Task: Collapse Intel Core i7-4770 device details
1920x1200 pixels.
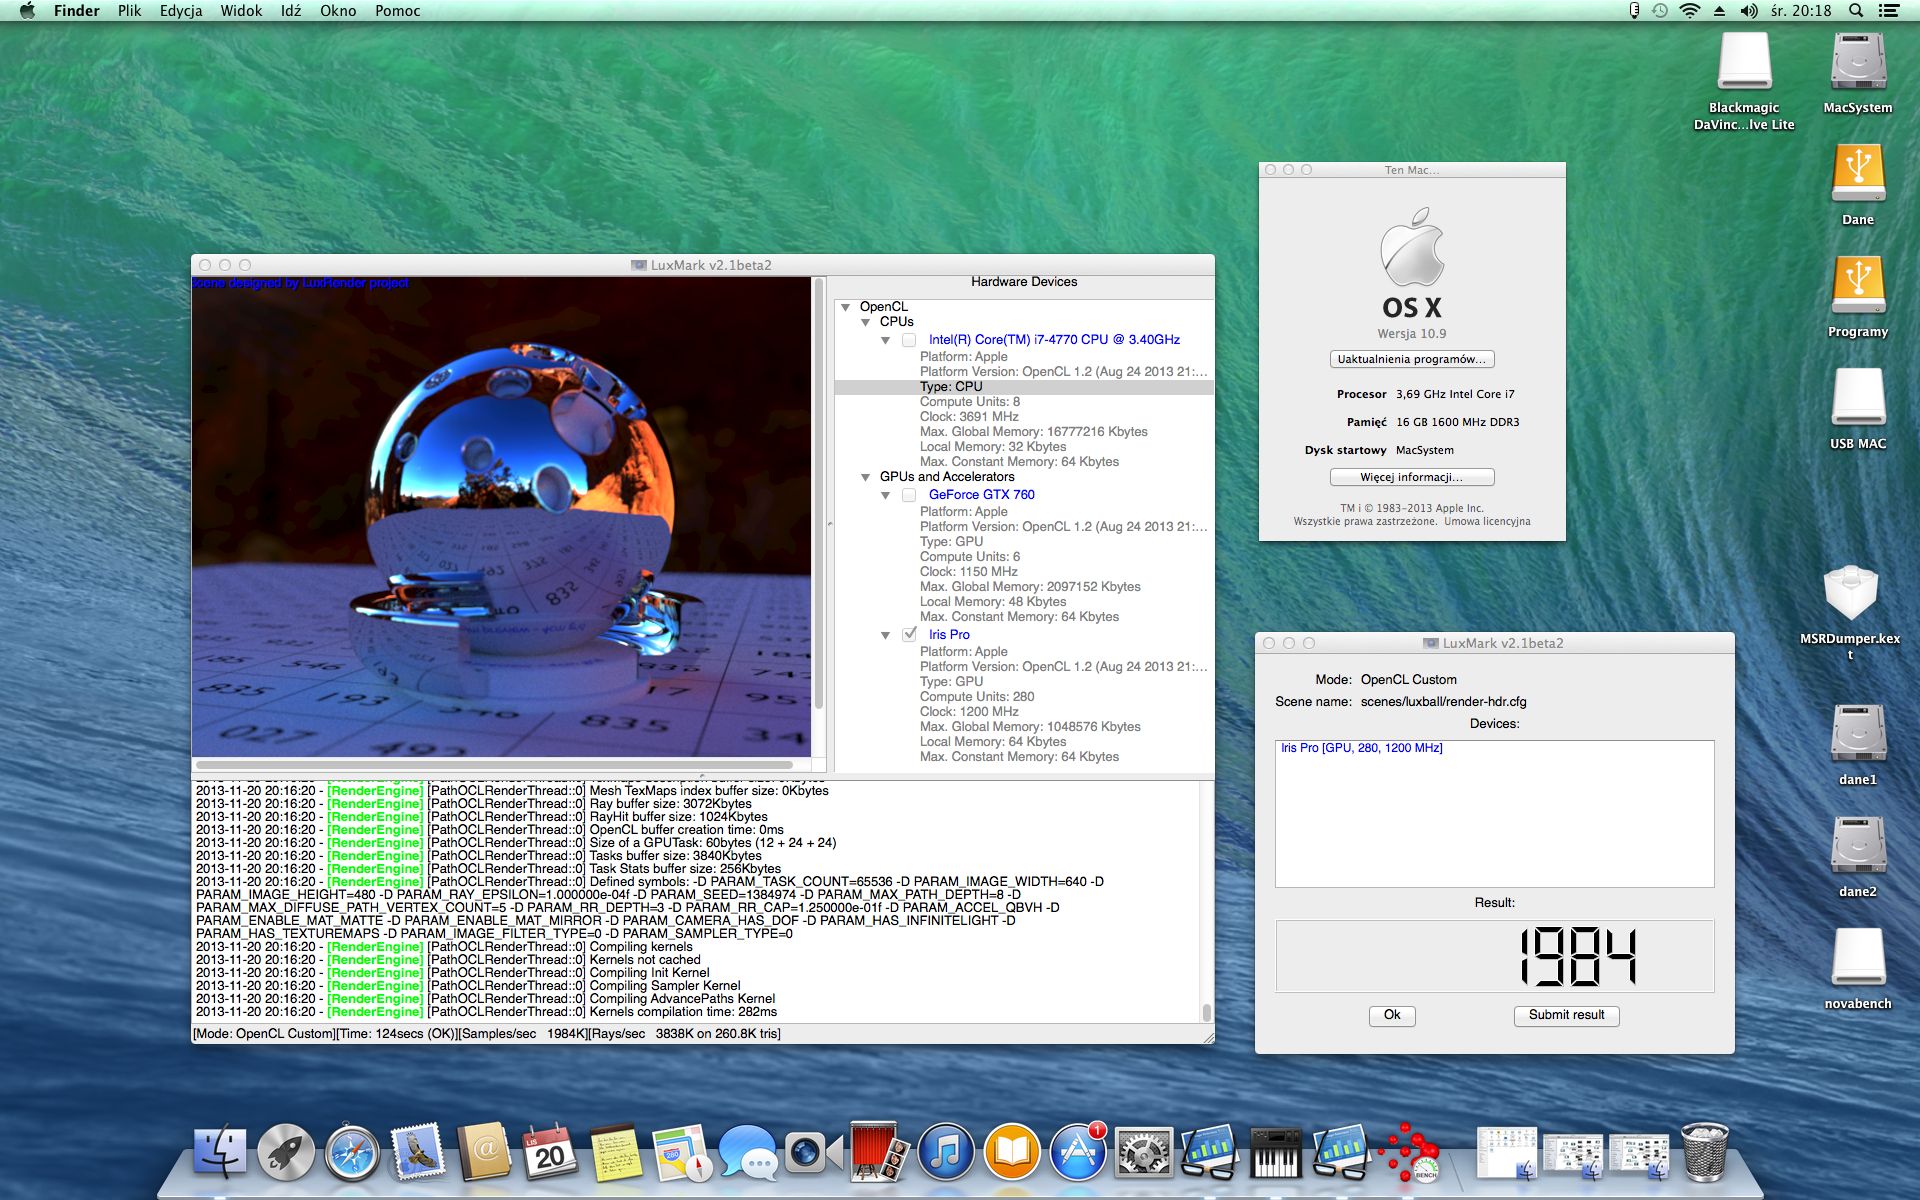Action: (x=886, y=340)
